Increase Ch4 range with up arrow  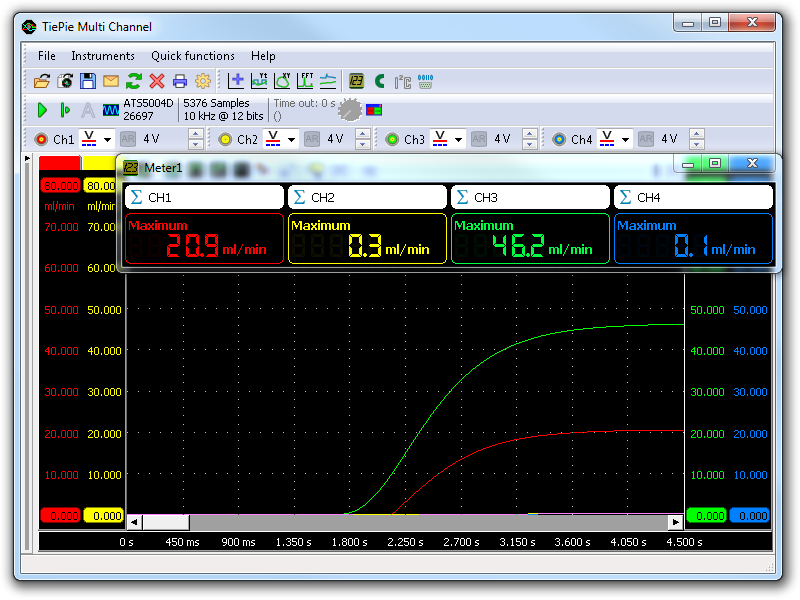pos(696,134)
